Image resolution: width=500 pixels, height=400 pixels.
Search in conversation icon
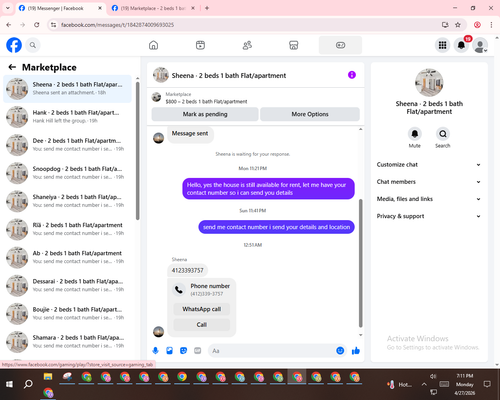pyautogui.click(x=443, y=134)
